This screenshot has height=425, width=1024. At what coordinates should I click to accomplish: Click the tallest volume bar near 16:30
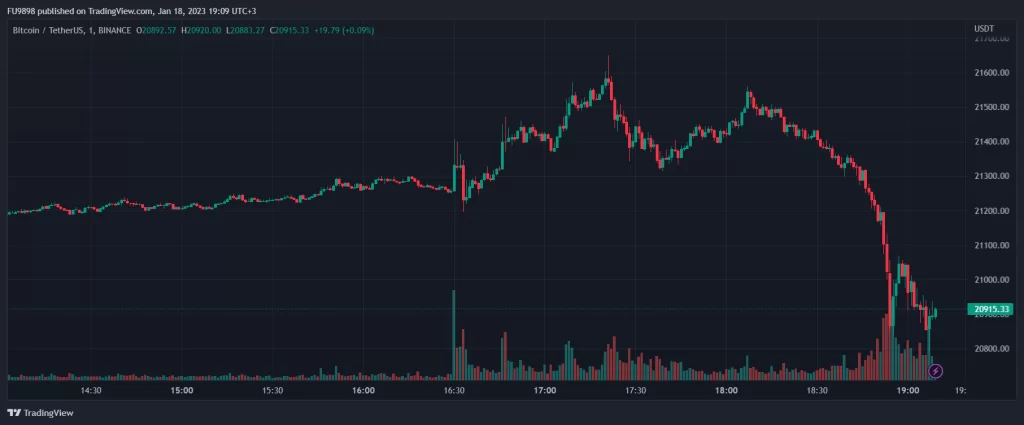click(454, 335)
